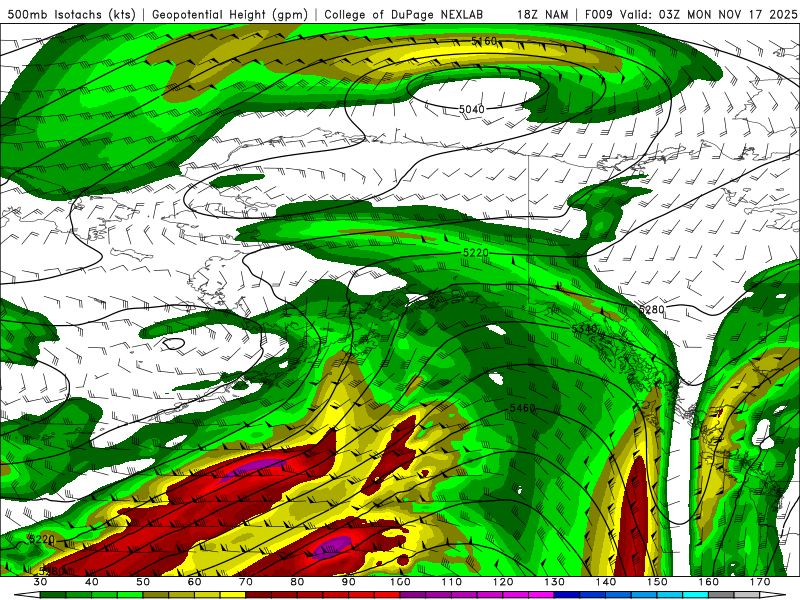Viewport: 800px width, 600px height.
Task: Click the 'F009 Valid: 03Z MON NOV 17 2025' text
Action: tap(691, 14)
